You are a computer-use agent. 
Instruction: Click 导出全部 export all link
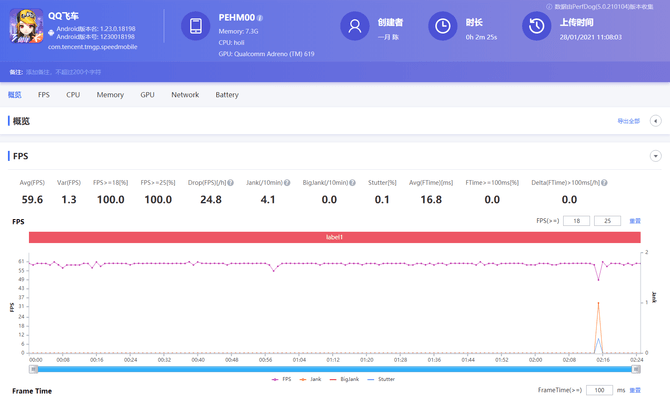click(629, 121)
